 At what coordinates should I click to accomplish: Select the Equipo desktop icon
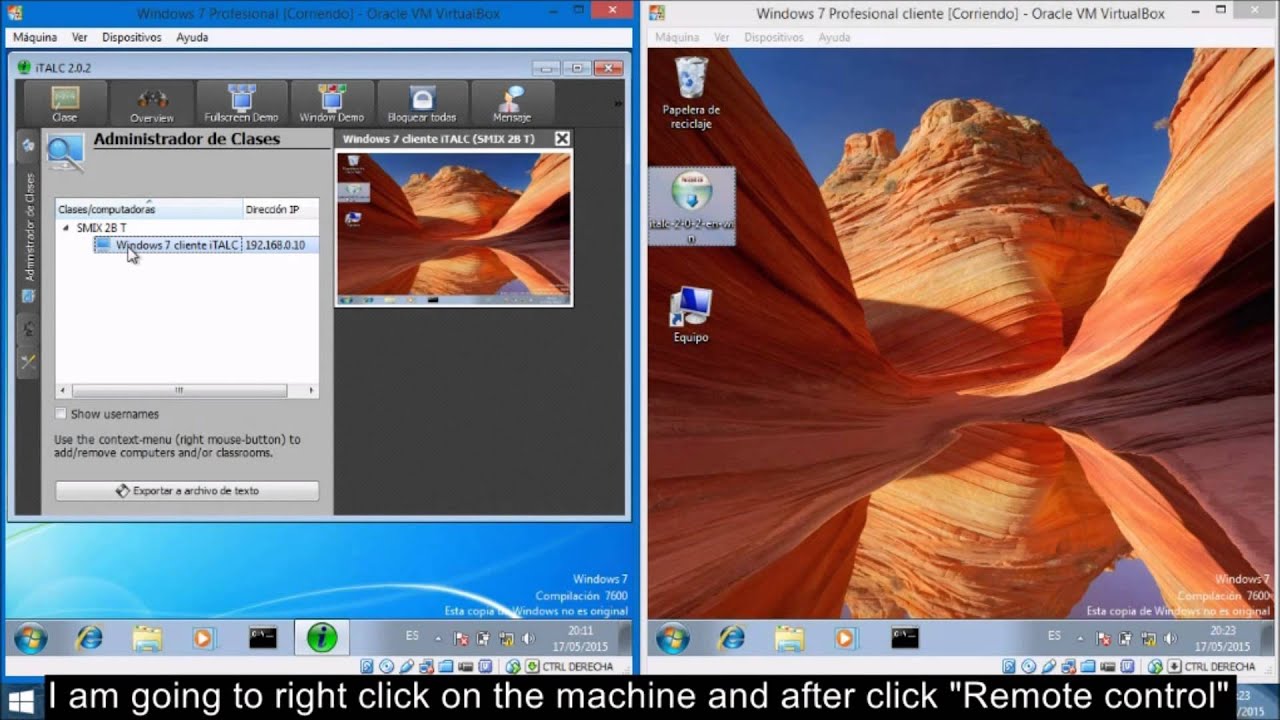coord(691,315)
